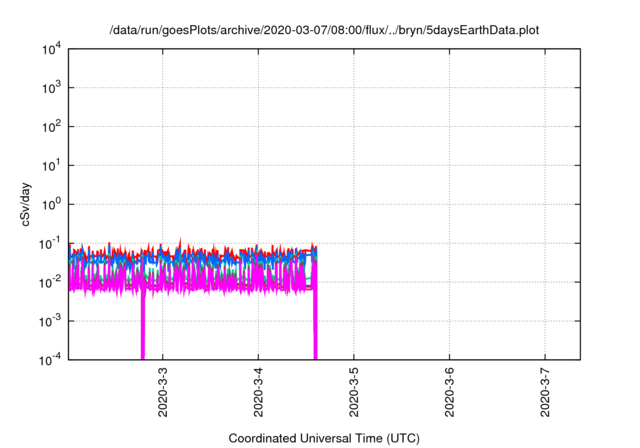This screenshot has width=640, height=448.
Task: Click the 2020-3-3 x-axis date label
Action: click(163, 392)
